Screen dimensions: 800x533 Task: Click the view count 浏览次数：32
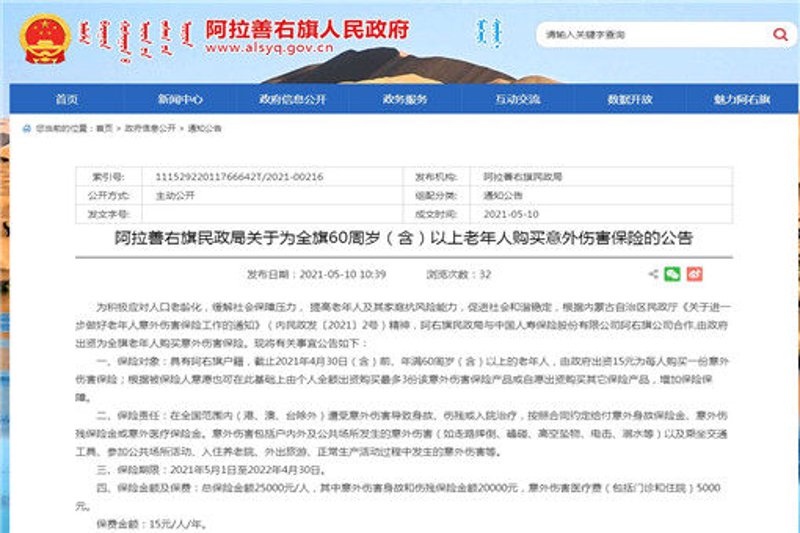459,274
